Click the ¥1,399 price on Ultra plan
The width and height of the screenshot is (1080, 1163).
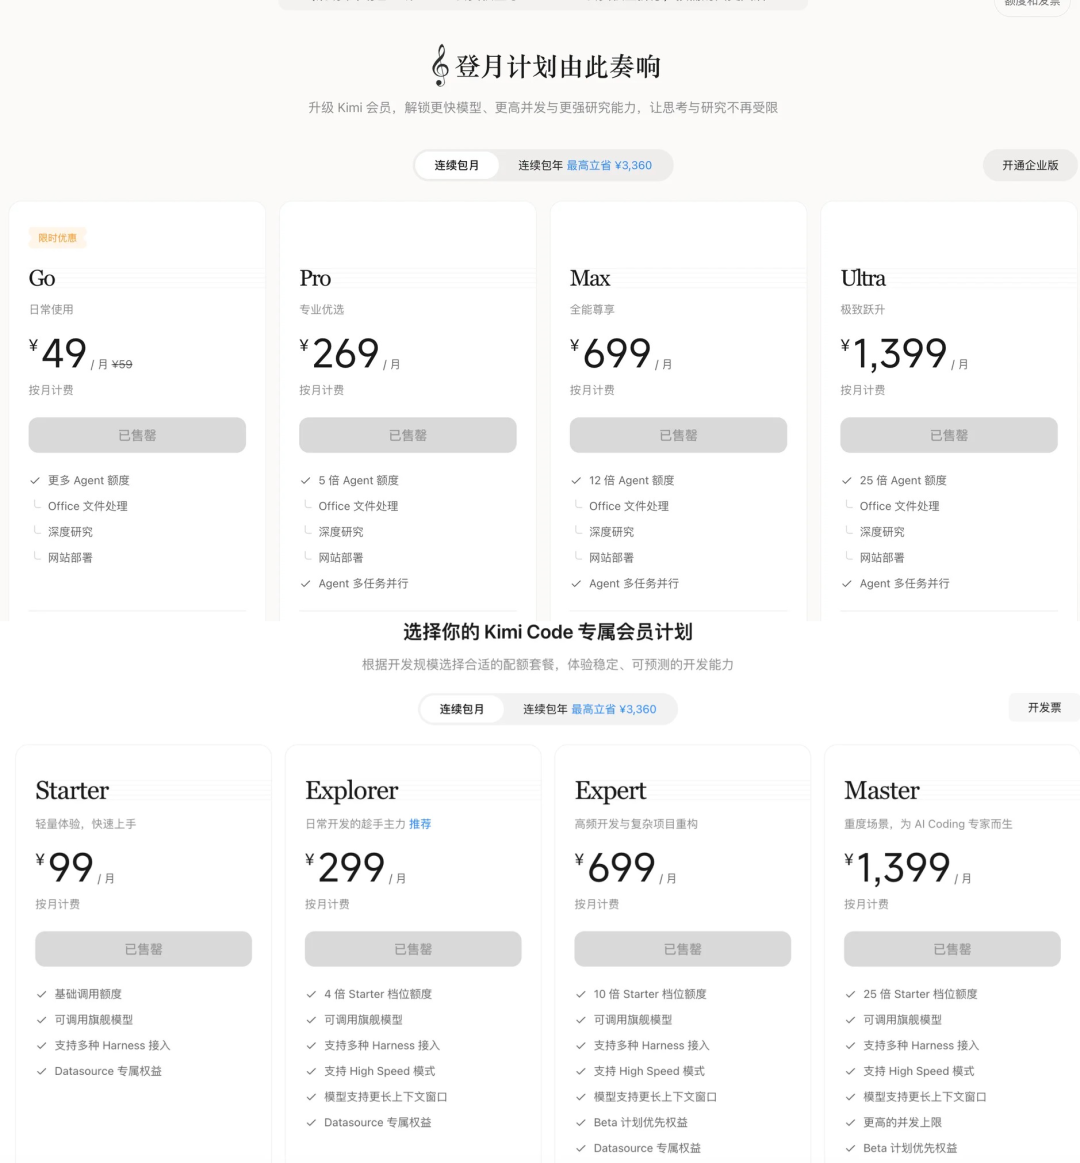[x=894, y=353]
